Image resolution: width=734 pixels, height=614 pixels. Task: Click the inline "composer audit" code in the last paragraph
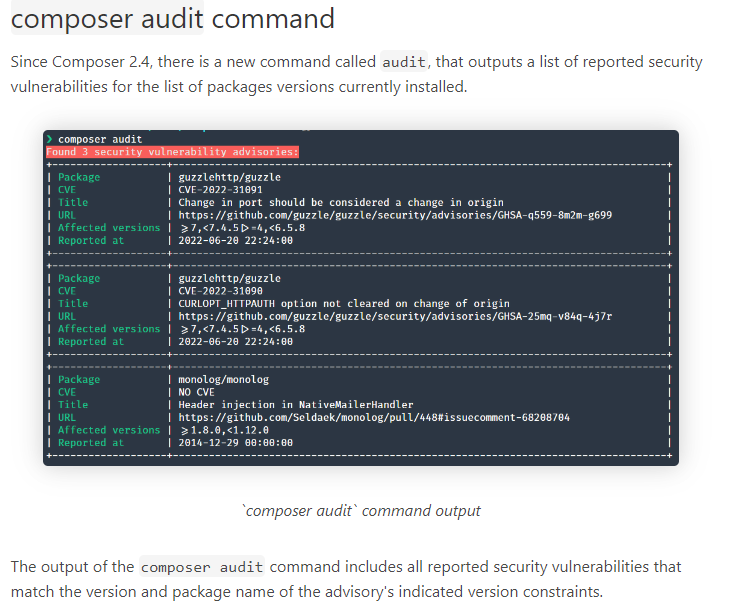pos(202,567)
